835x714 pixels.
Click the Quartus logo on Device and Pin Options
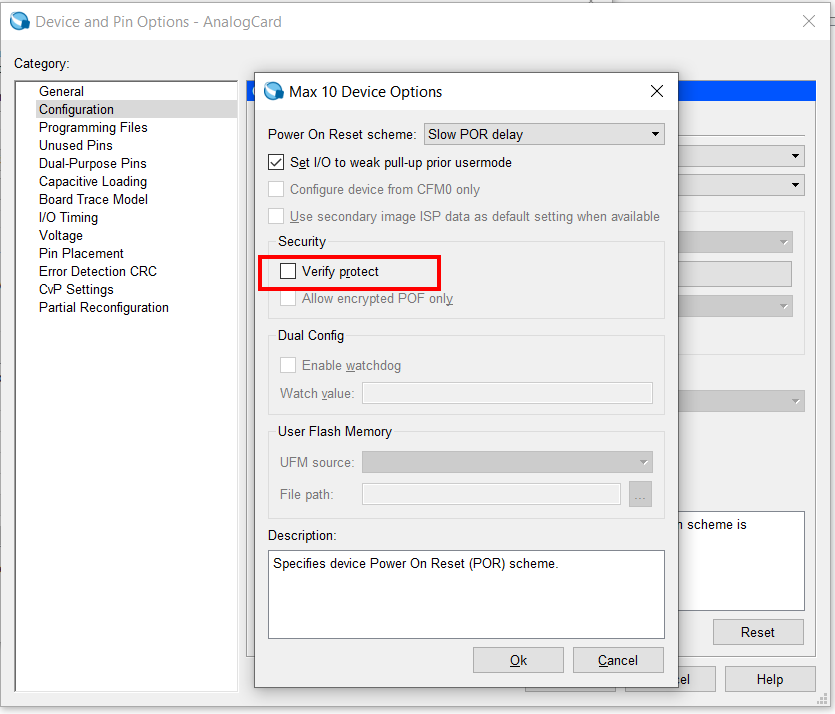(19, 21)
